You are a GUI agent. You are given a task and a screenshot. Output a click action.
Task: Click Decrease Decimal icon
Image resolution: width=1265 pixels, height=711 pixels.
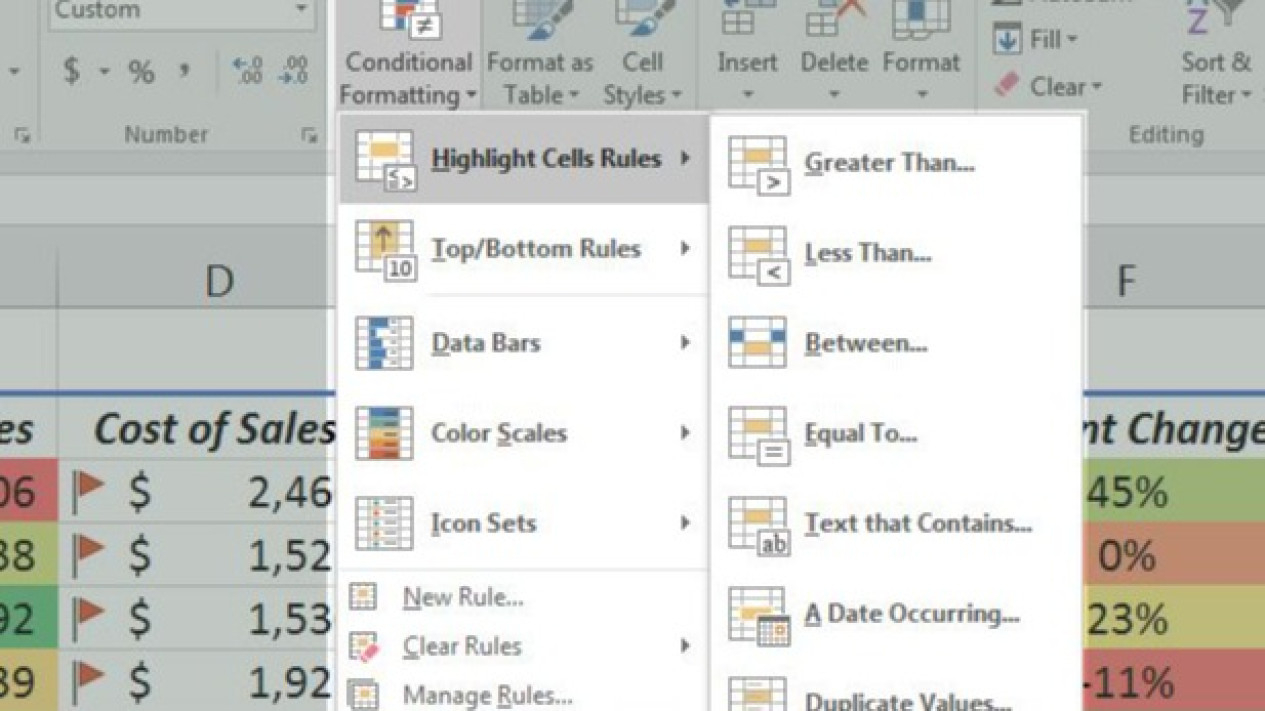point(293,71)
